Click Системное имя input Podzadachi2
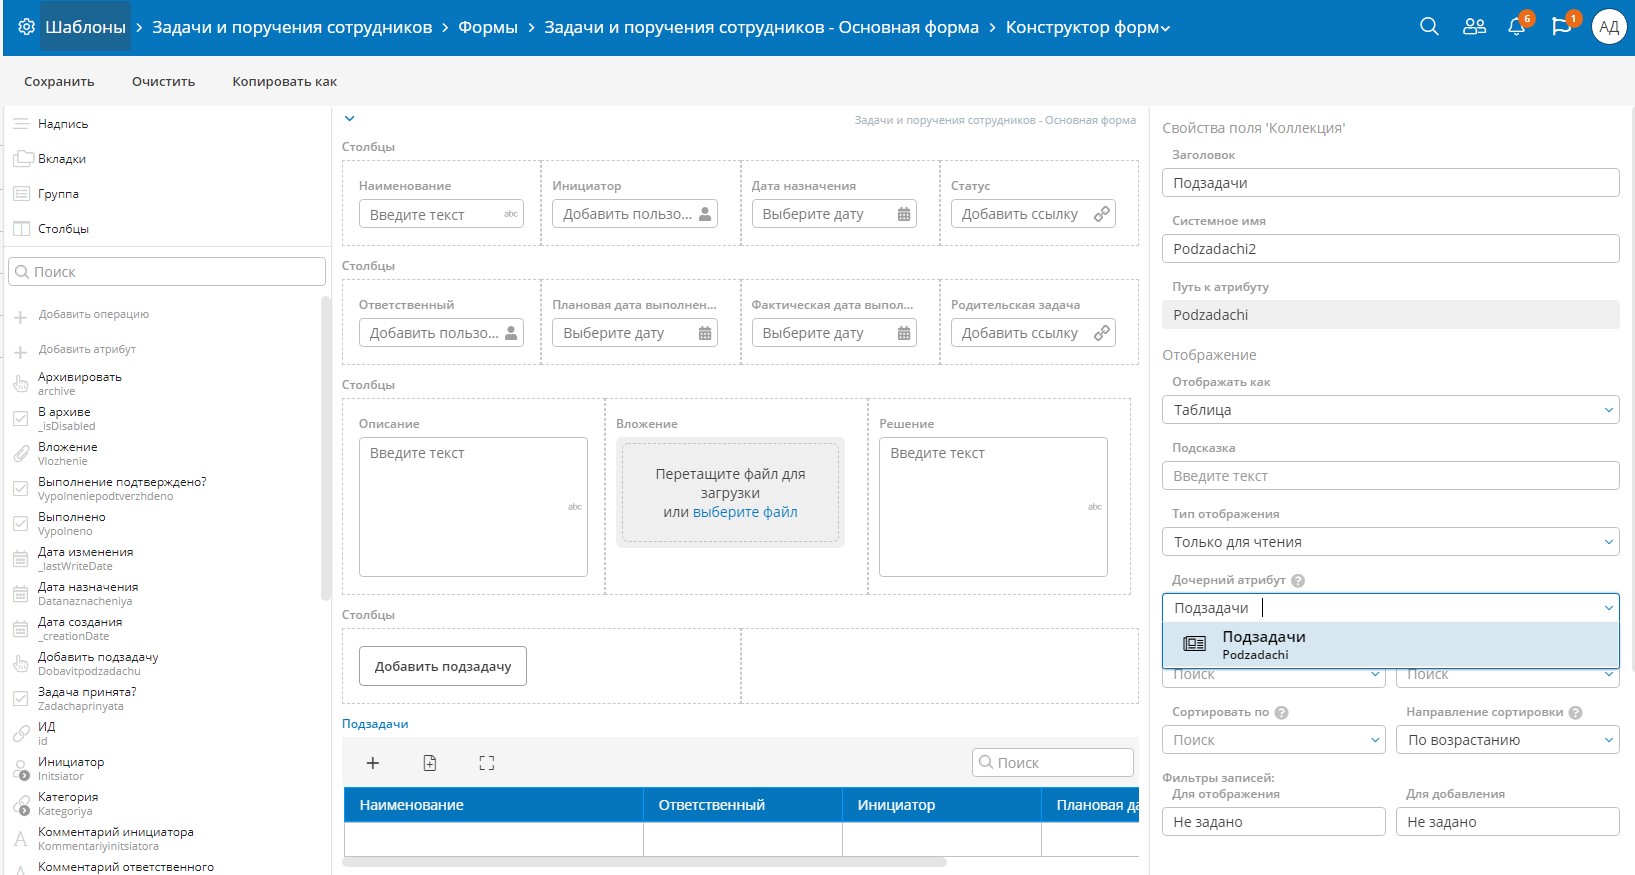 1390,249
